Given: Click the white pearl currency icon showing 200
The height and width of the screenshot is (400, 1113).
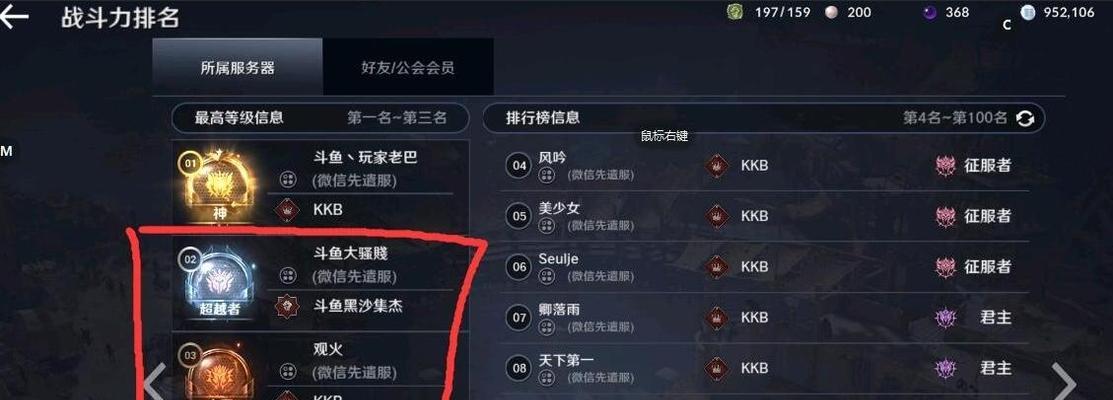Looking at the screenshot, I should (831, 13).
